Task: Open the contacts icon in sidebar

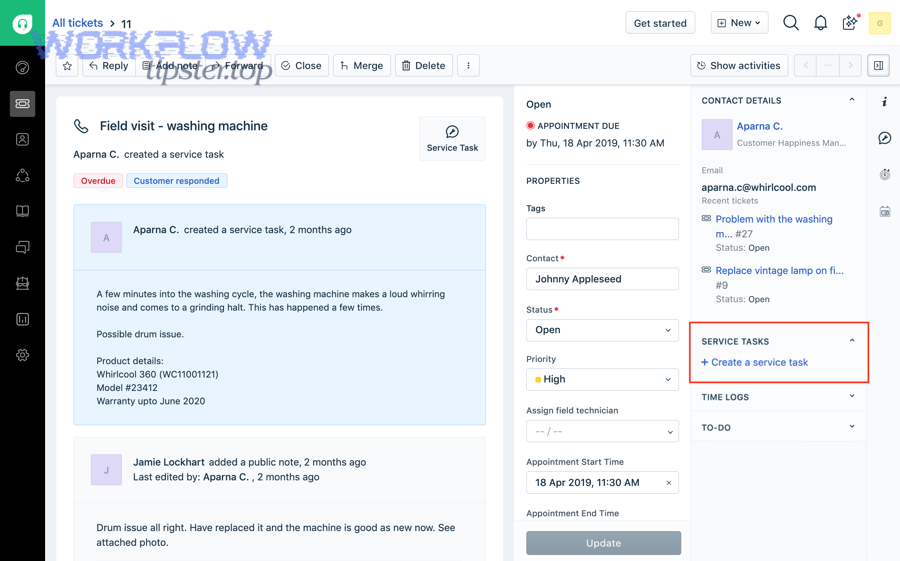Action: pos(22,140)
